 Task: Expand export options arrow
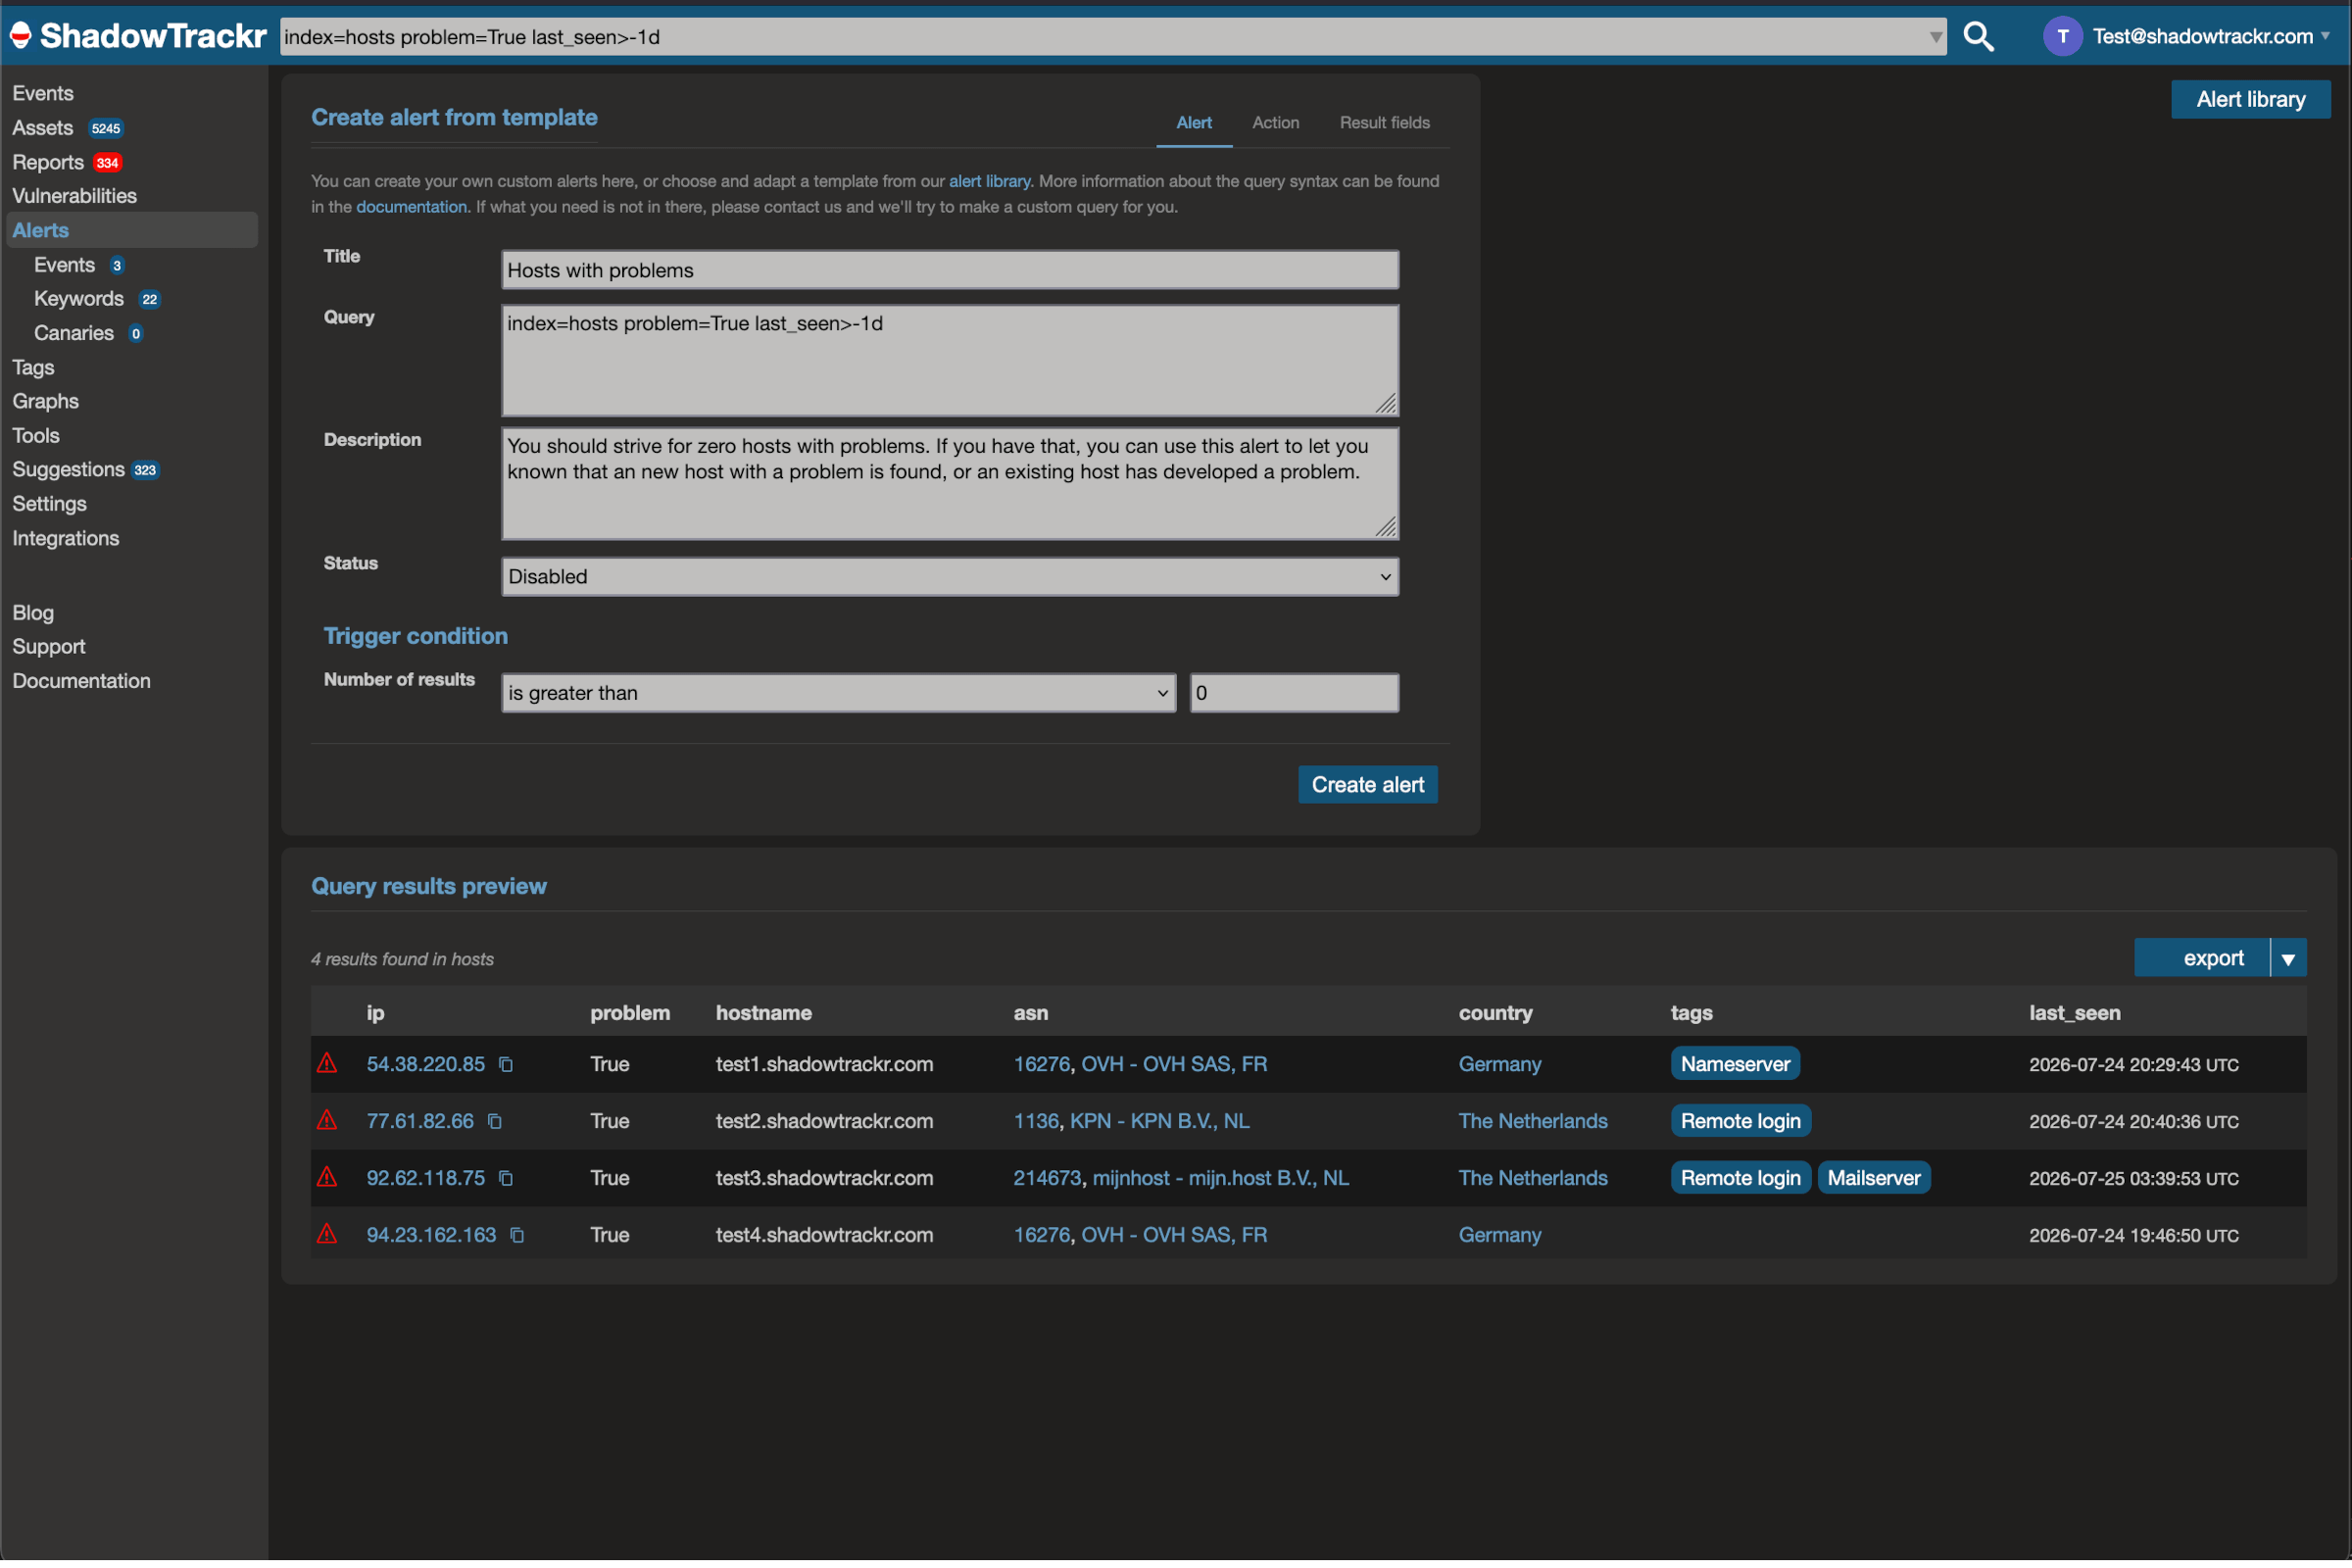coord(2288,959)
